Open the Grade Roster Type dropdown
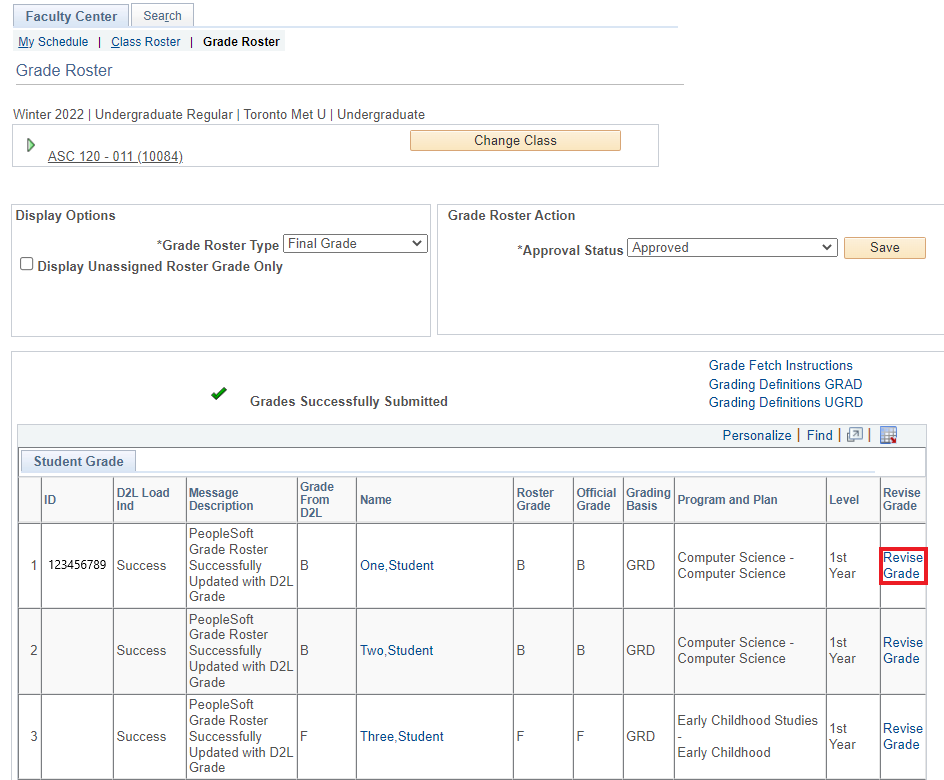 point(355,244)
